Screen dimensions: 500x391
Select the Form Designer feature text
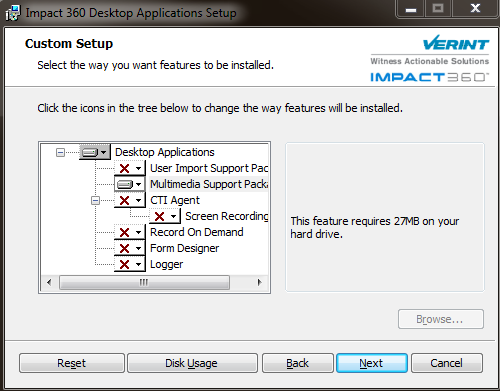pos(185,248)
